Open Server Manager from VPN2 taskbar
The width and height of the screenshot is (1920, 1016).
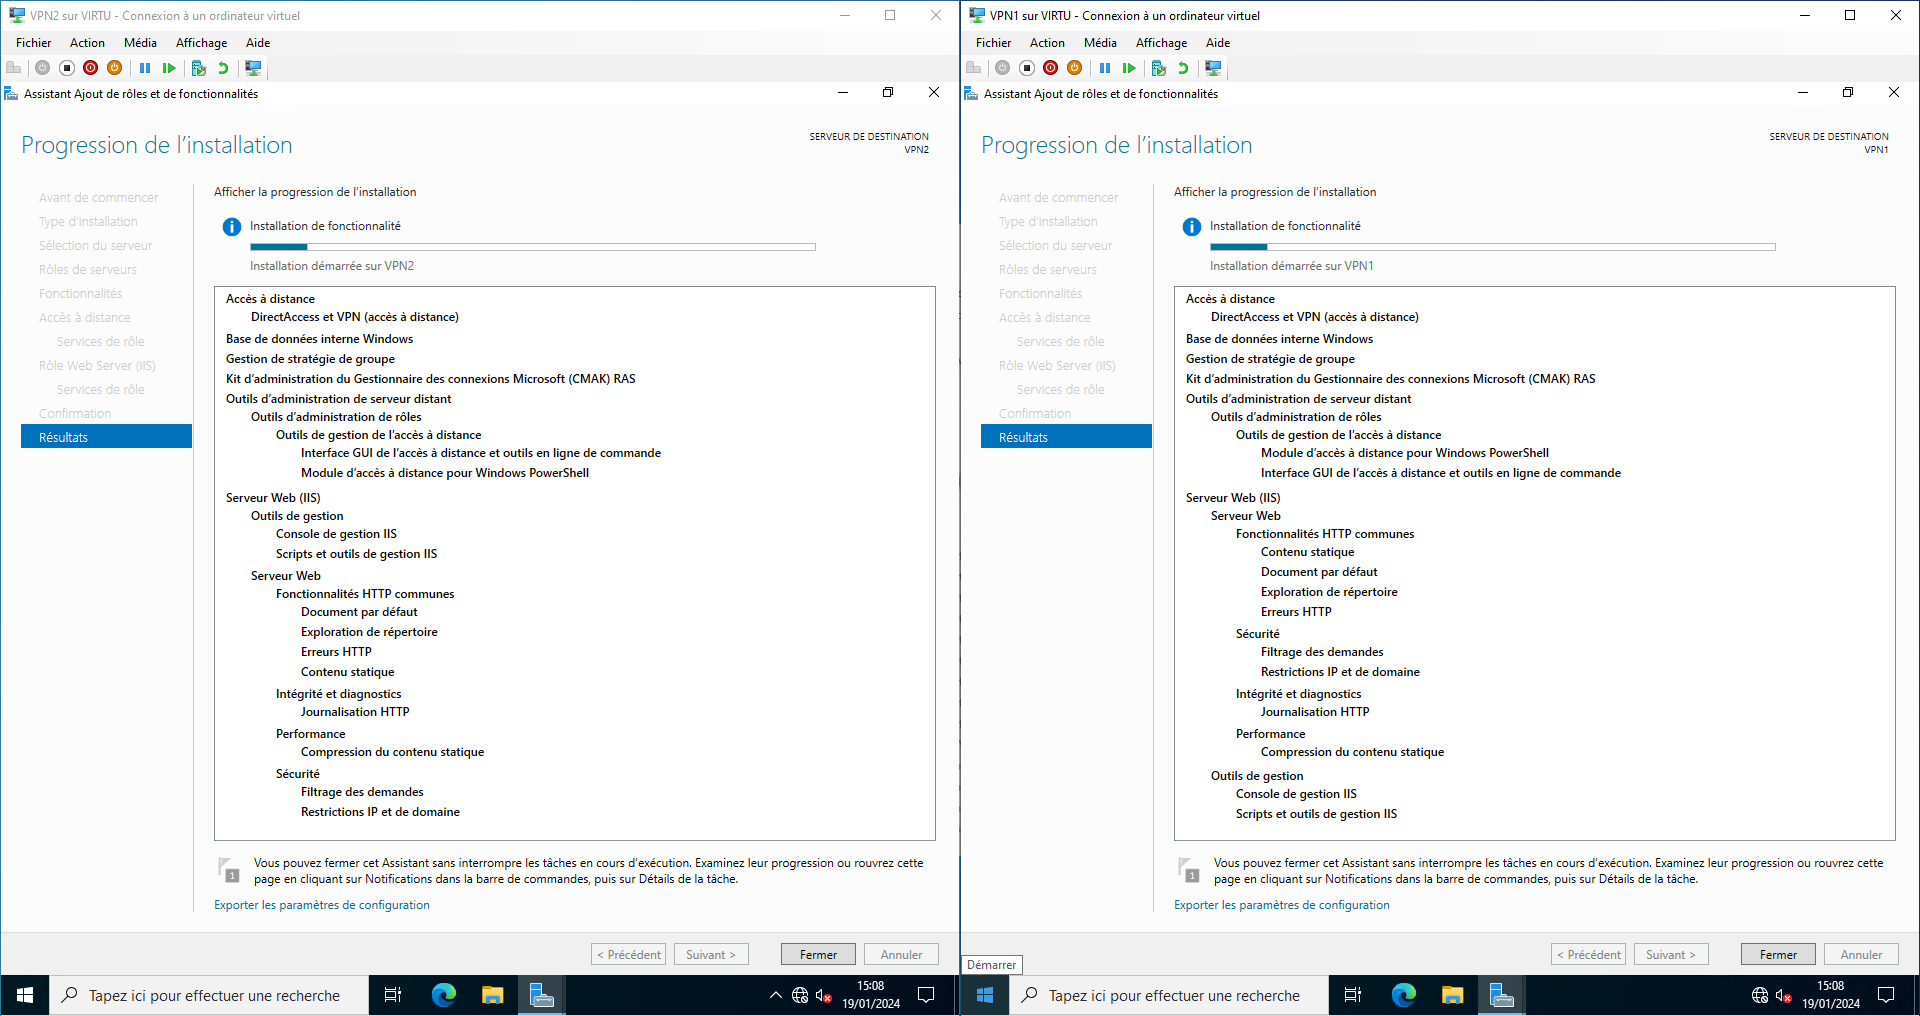pyautogui.click(x=541, y=995)
